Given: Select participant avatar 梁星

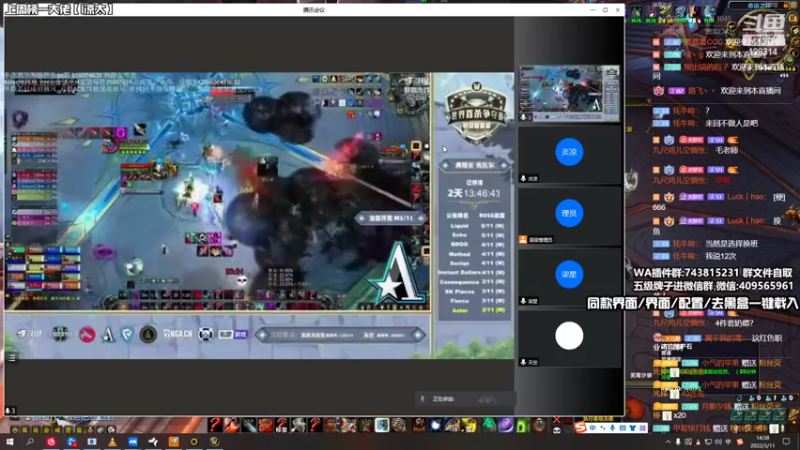Looking at the screenshot, I should tap(569, 274).
